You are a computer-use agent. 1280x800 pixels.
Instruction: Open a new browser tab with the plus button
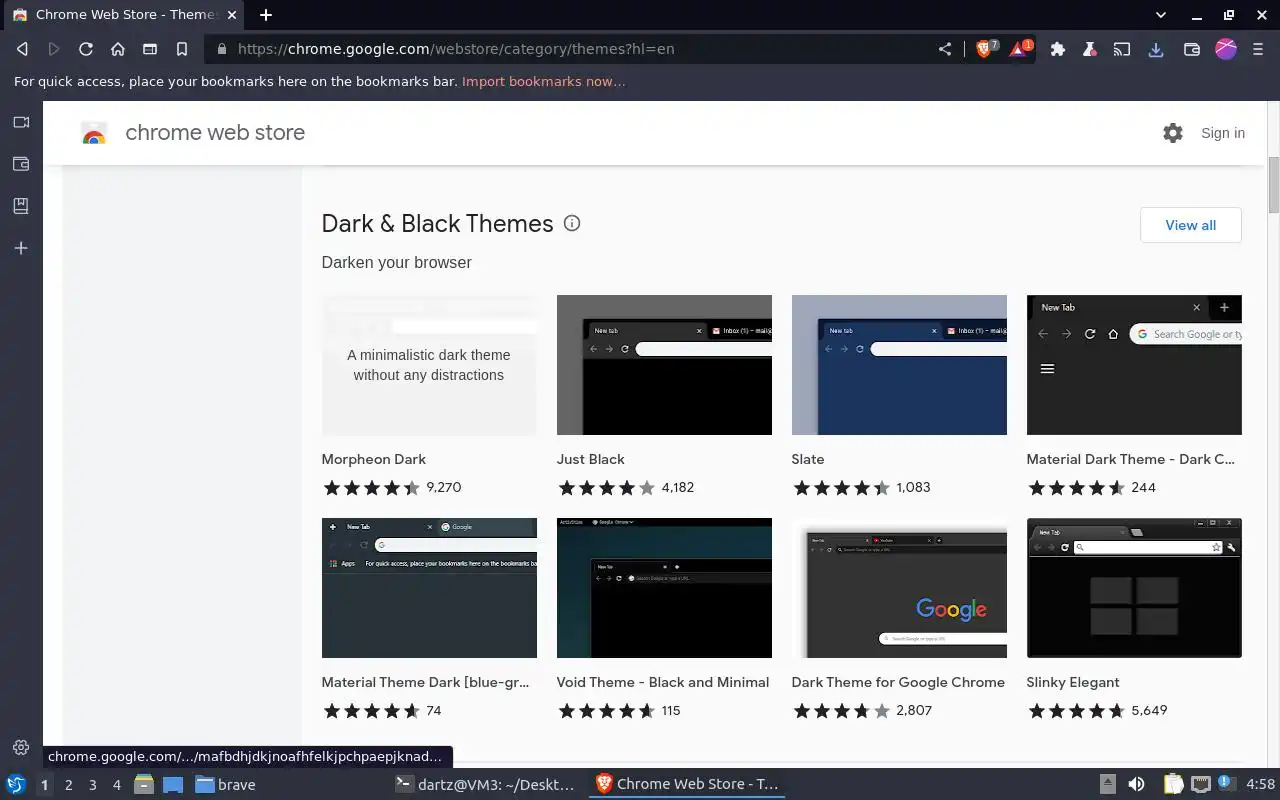(266, 15)
